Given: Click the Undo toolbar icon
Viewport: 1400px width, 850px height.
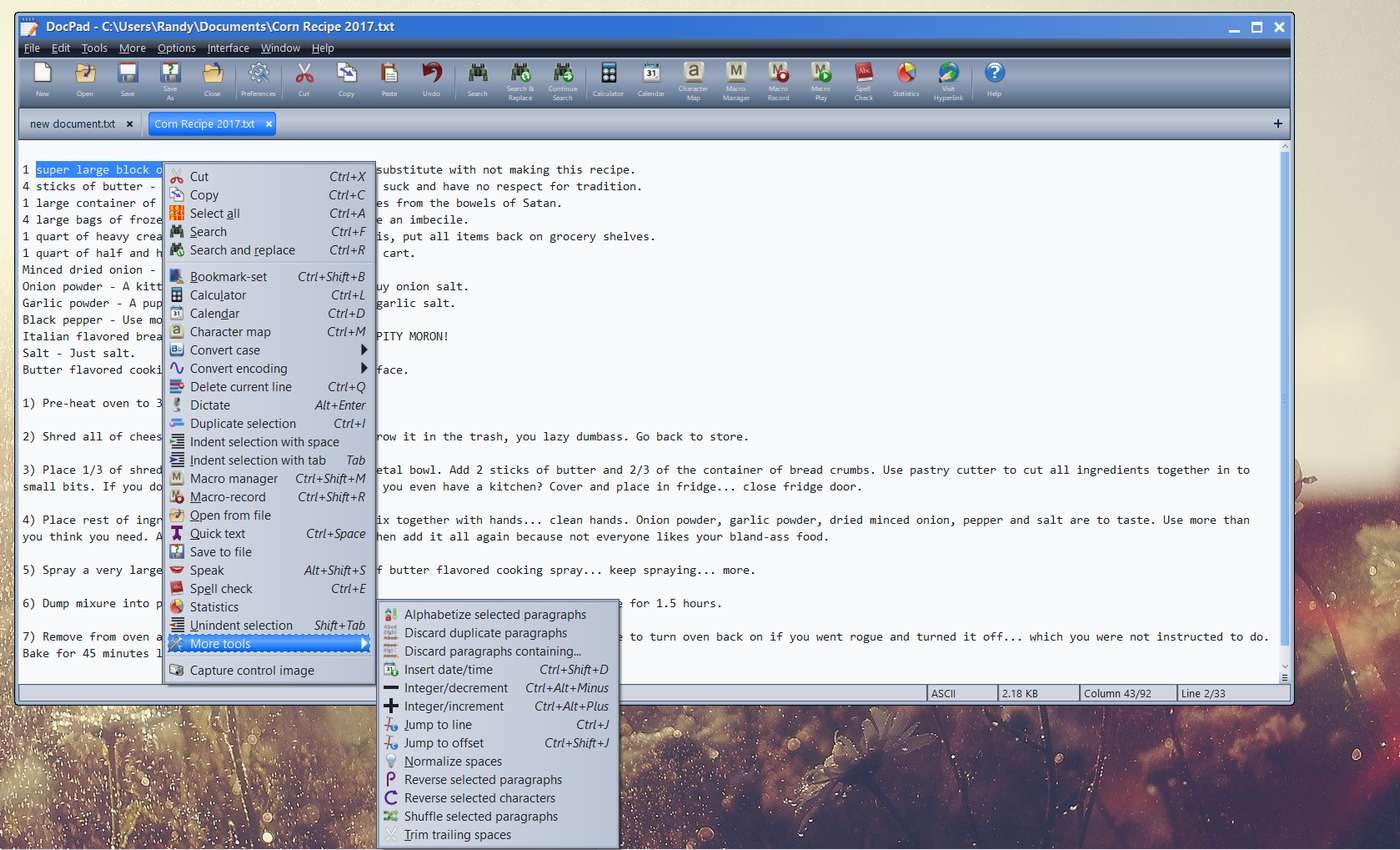Looking at the screenshot, I should 431,79.
